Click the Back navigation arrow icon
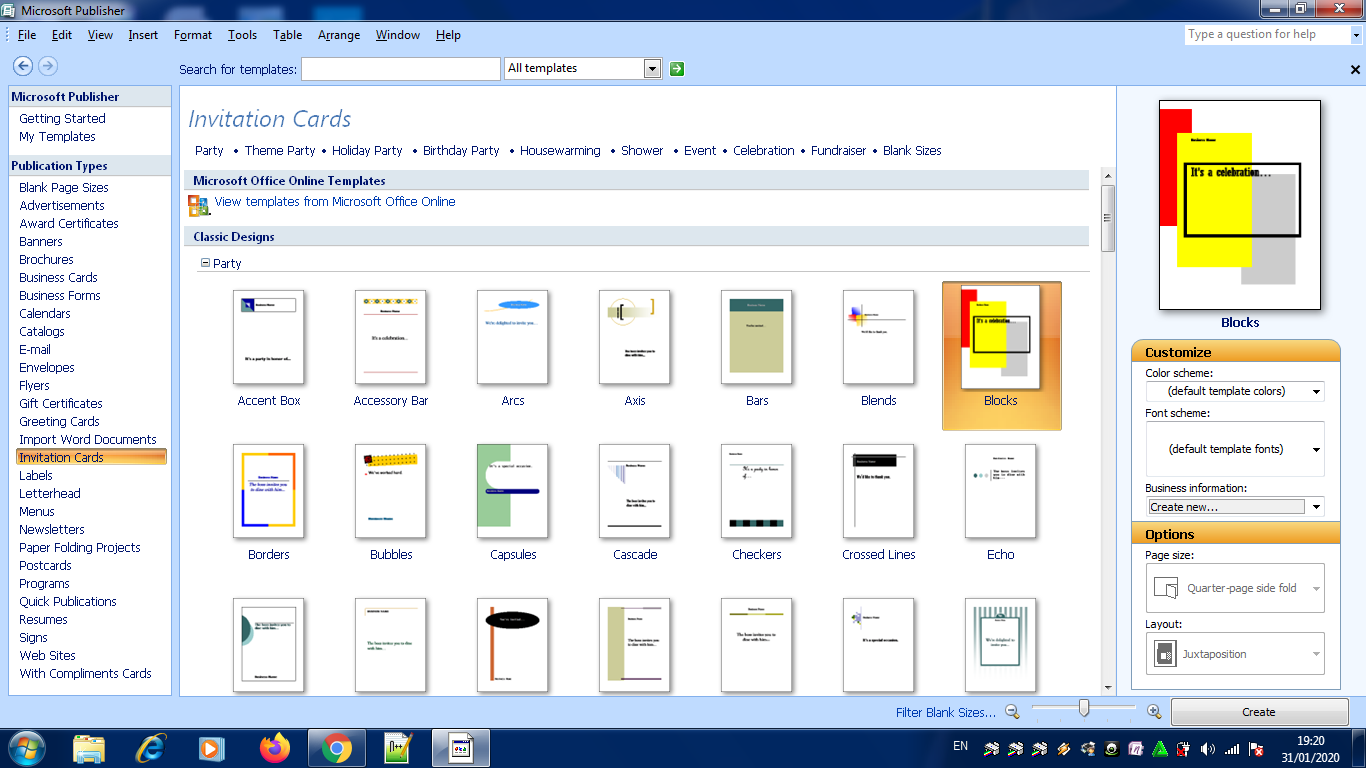 point(22,66)
